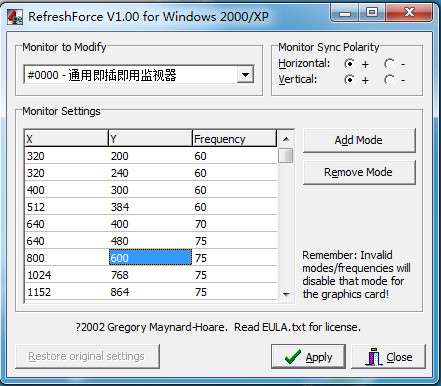Select the X value 1152 cell
Image resolution: width=441 pixels, height=386 pixels.
pyautogui.click(x=67, y=292)
